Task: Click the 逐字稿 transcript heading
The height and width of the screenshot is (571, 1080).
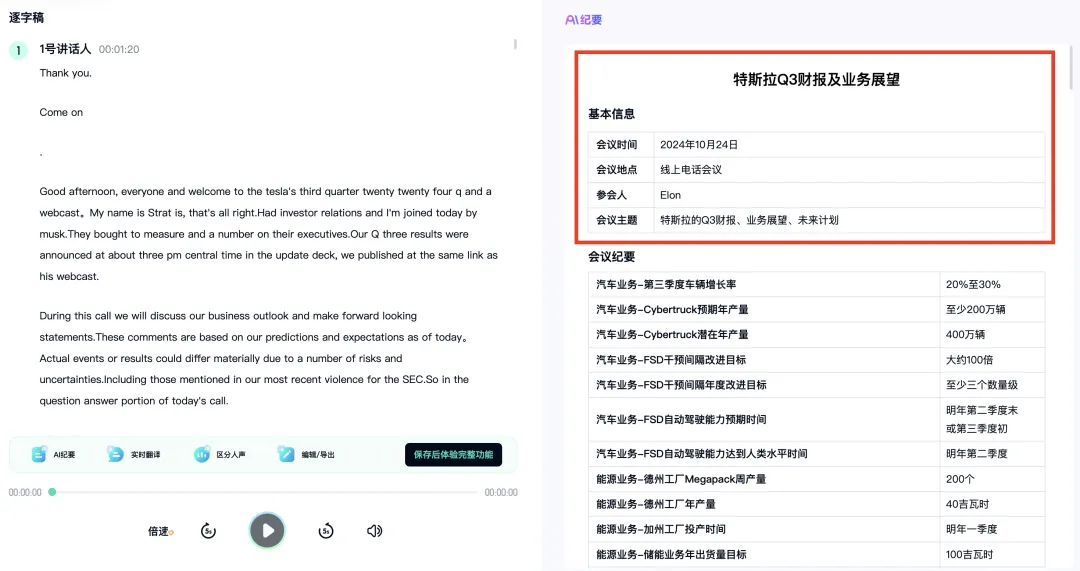Action: coord(26,17)
